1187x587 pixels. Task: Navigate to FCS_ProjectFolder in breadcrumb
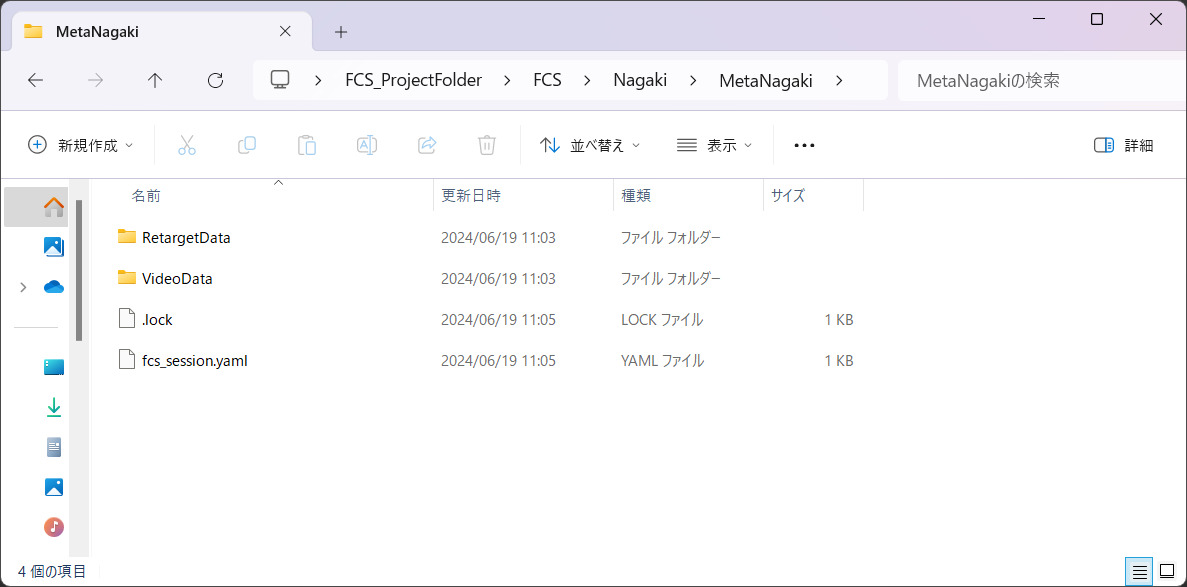(413, 80)
